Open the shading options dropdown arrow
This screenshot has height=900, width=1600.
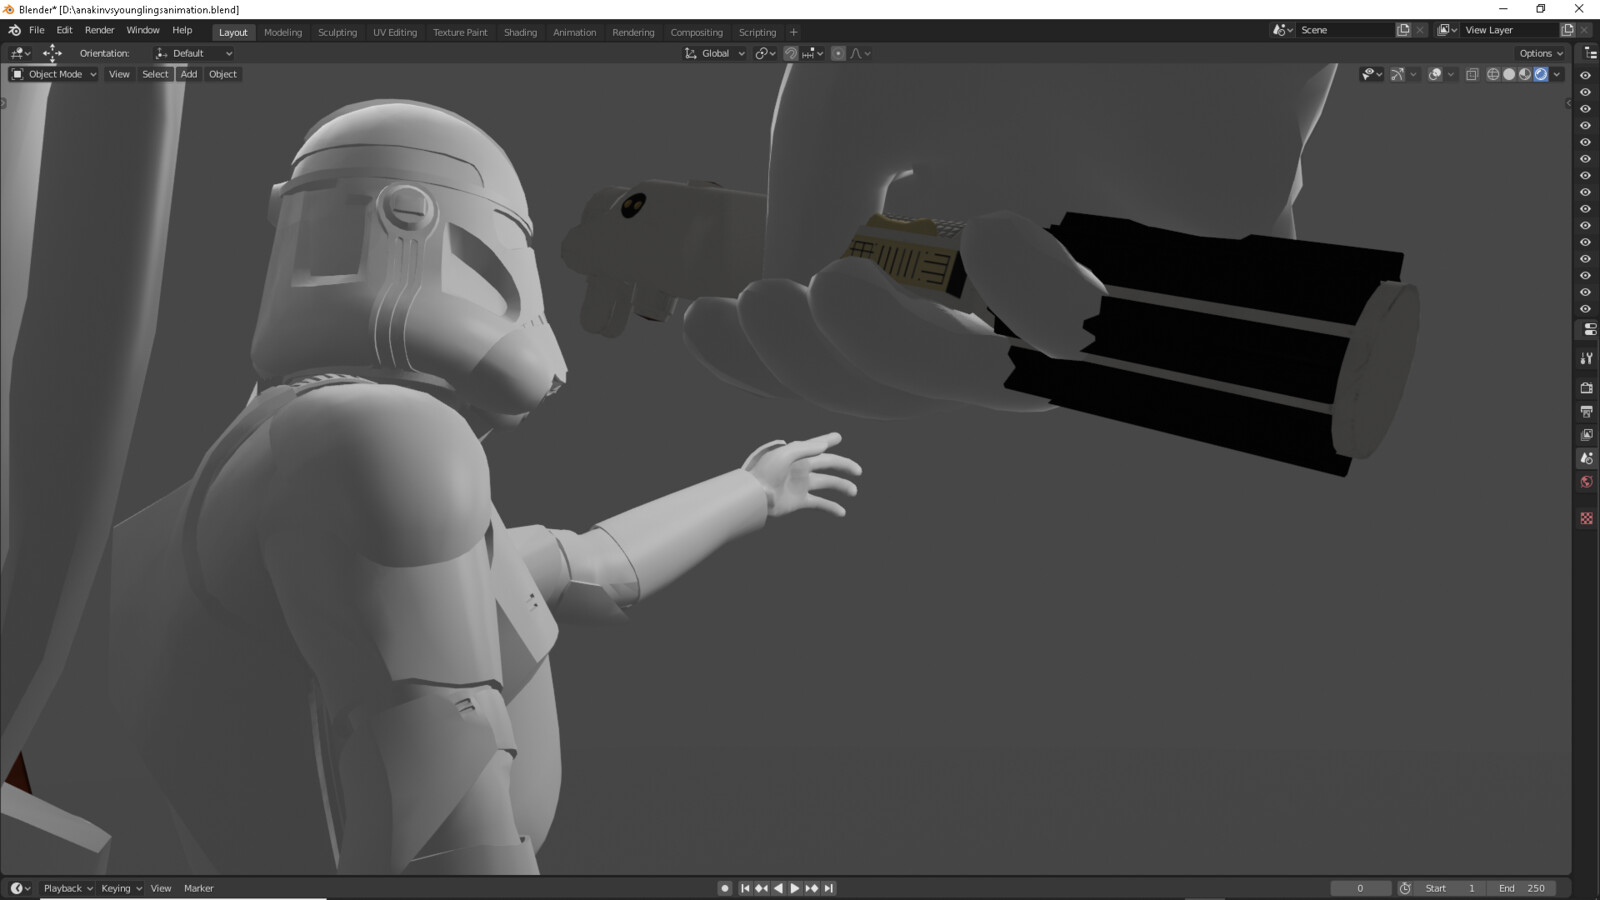(x=1557, y=74)
